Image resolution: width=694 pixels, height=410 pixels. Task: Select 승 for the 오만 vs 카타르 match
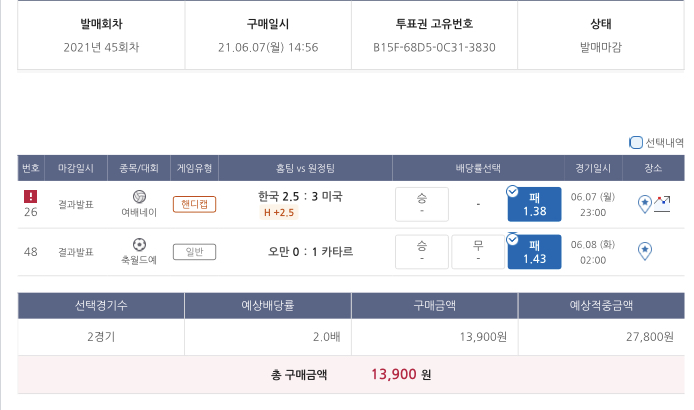point(421,251)
